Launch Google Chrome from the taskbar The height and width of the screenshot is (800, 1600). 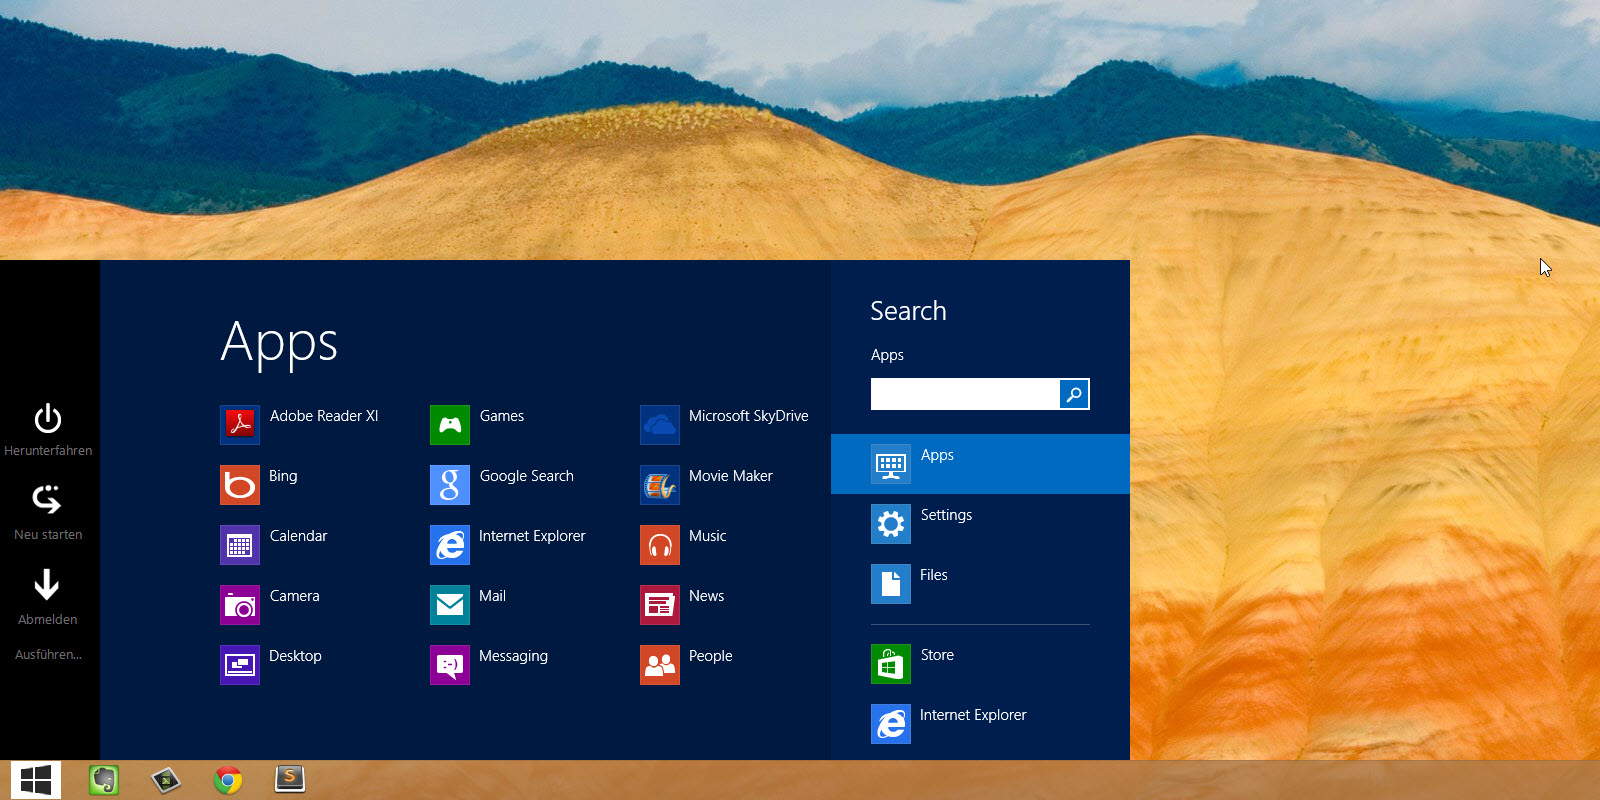click(x=228, y=780)
